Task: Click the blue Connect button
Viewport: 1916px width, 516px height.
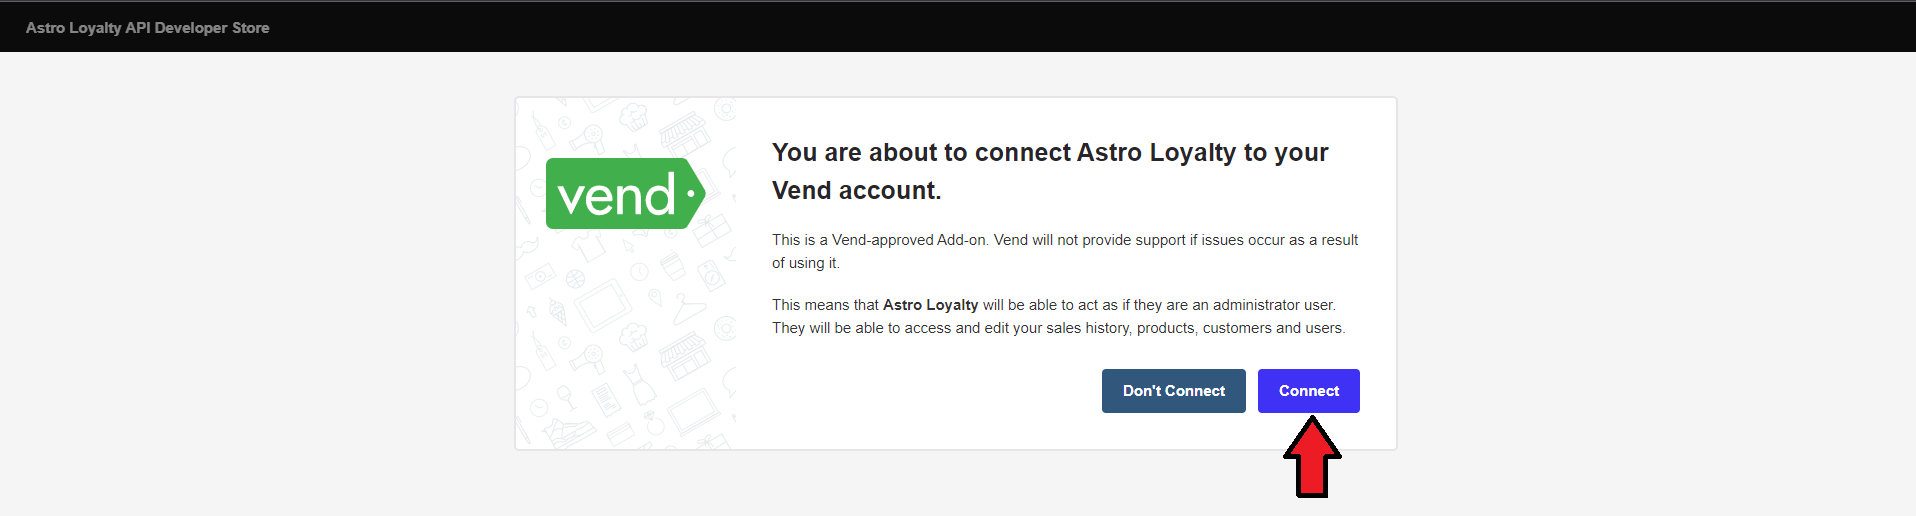Action: pos(1308,391)
